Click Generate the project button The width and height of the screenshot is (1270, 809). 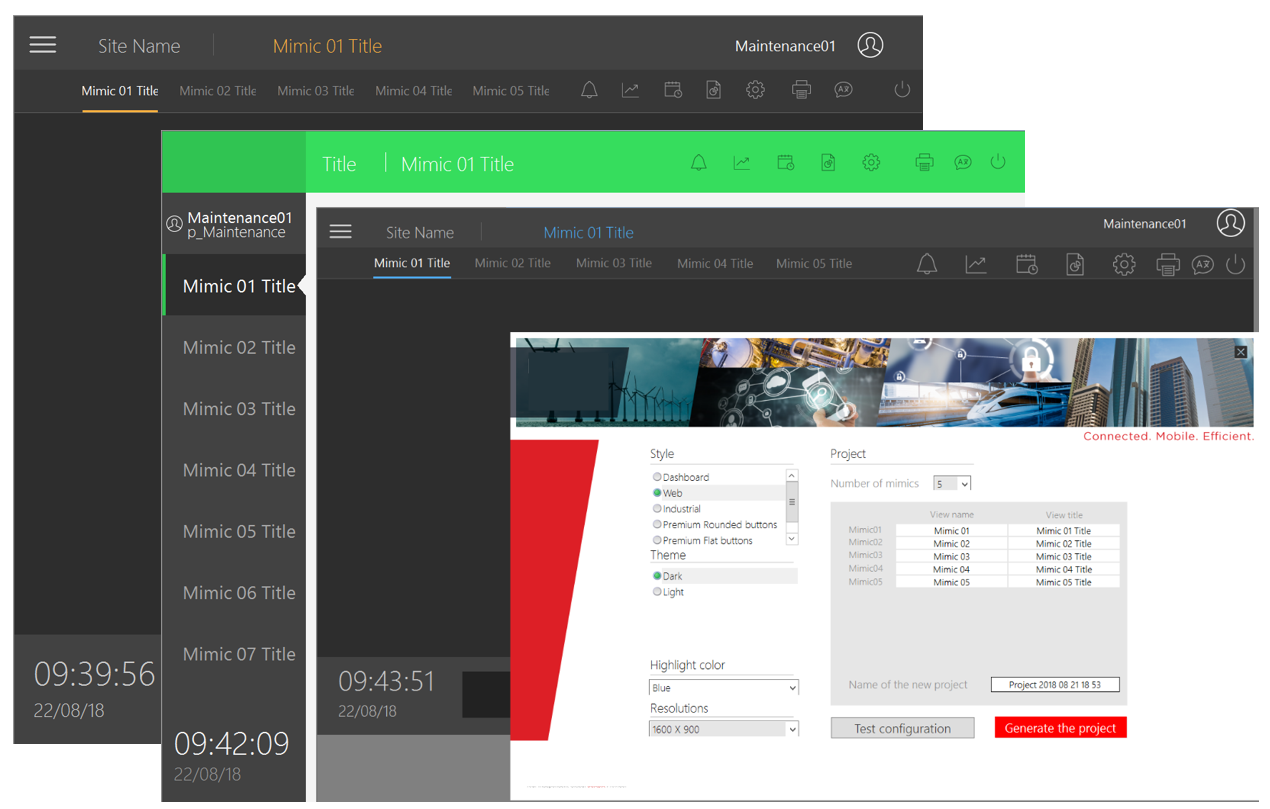point(1060,728)
